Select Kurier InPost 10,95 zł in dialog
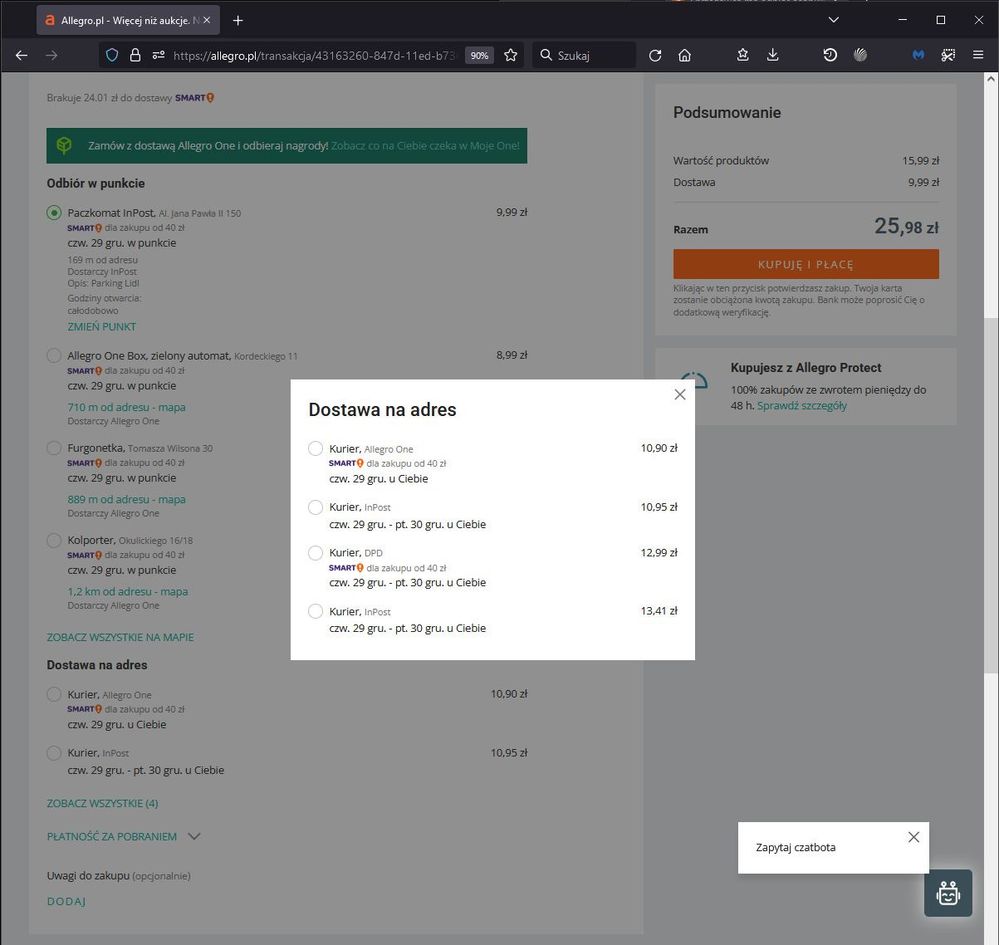Screen dimensions: 999x945 [315, 507]
